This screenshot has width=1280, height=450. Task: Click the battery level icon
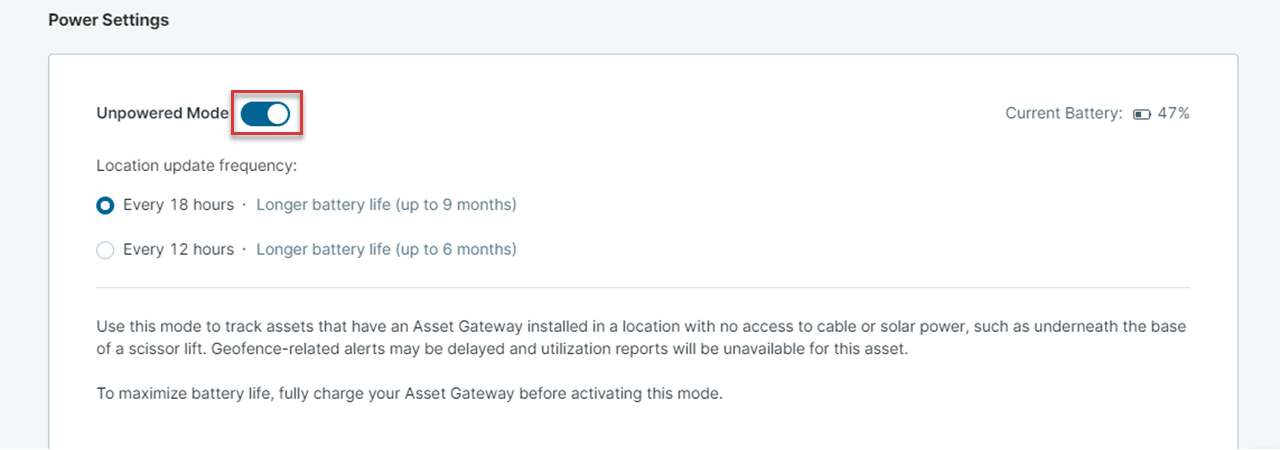click(1142, 114)
